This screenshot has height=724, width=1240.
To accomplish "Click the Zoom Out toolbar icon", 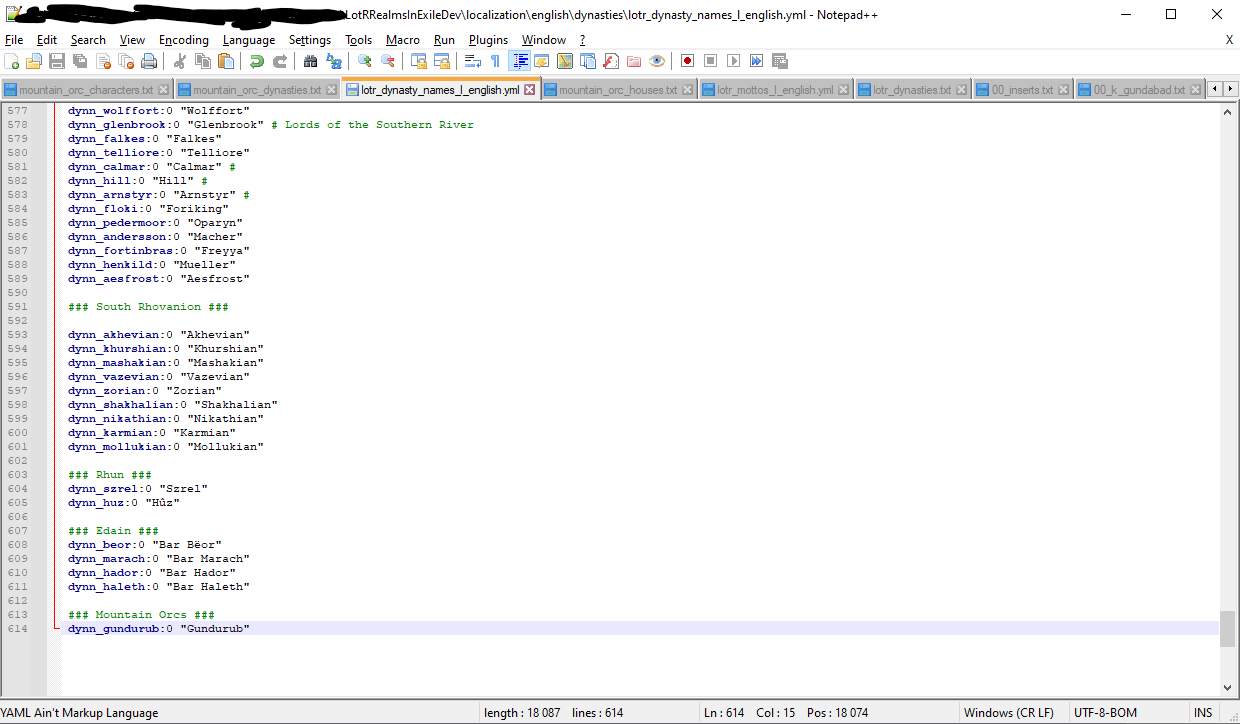I will point(388,61).
